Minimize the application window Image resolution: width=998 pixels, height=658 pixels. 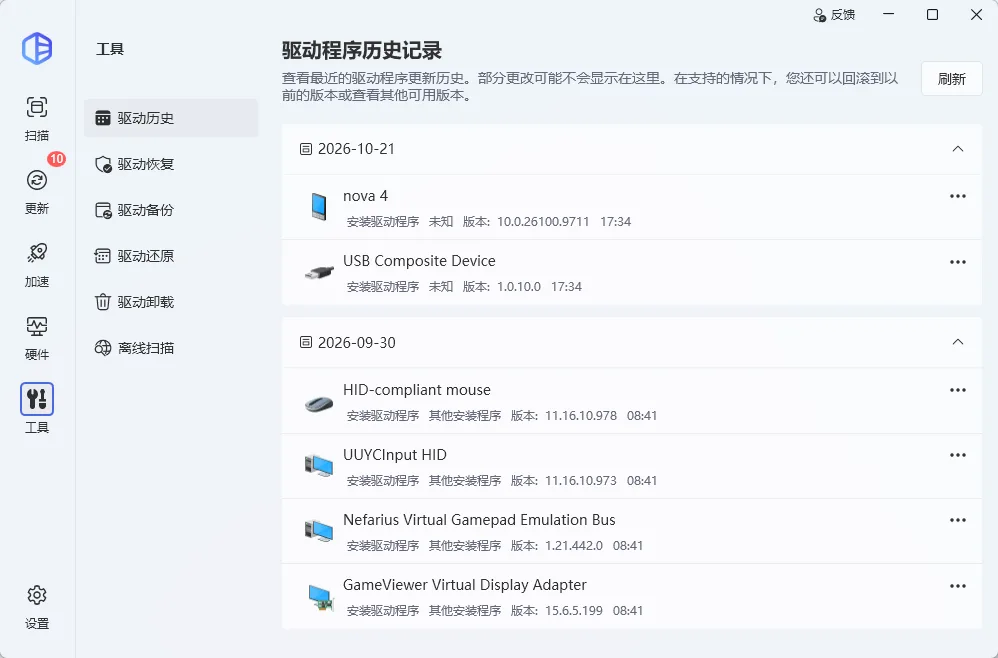[x=889, y=14]
